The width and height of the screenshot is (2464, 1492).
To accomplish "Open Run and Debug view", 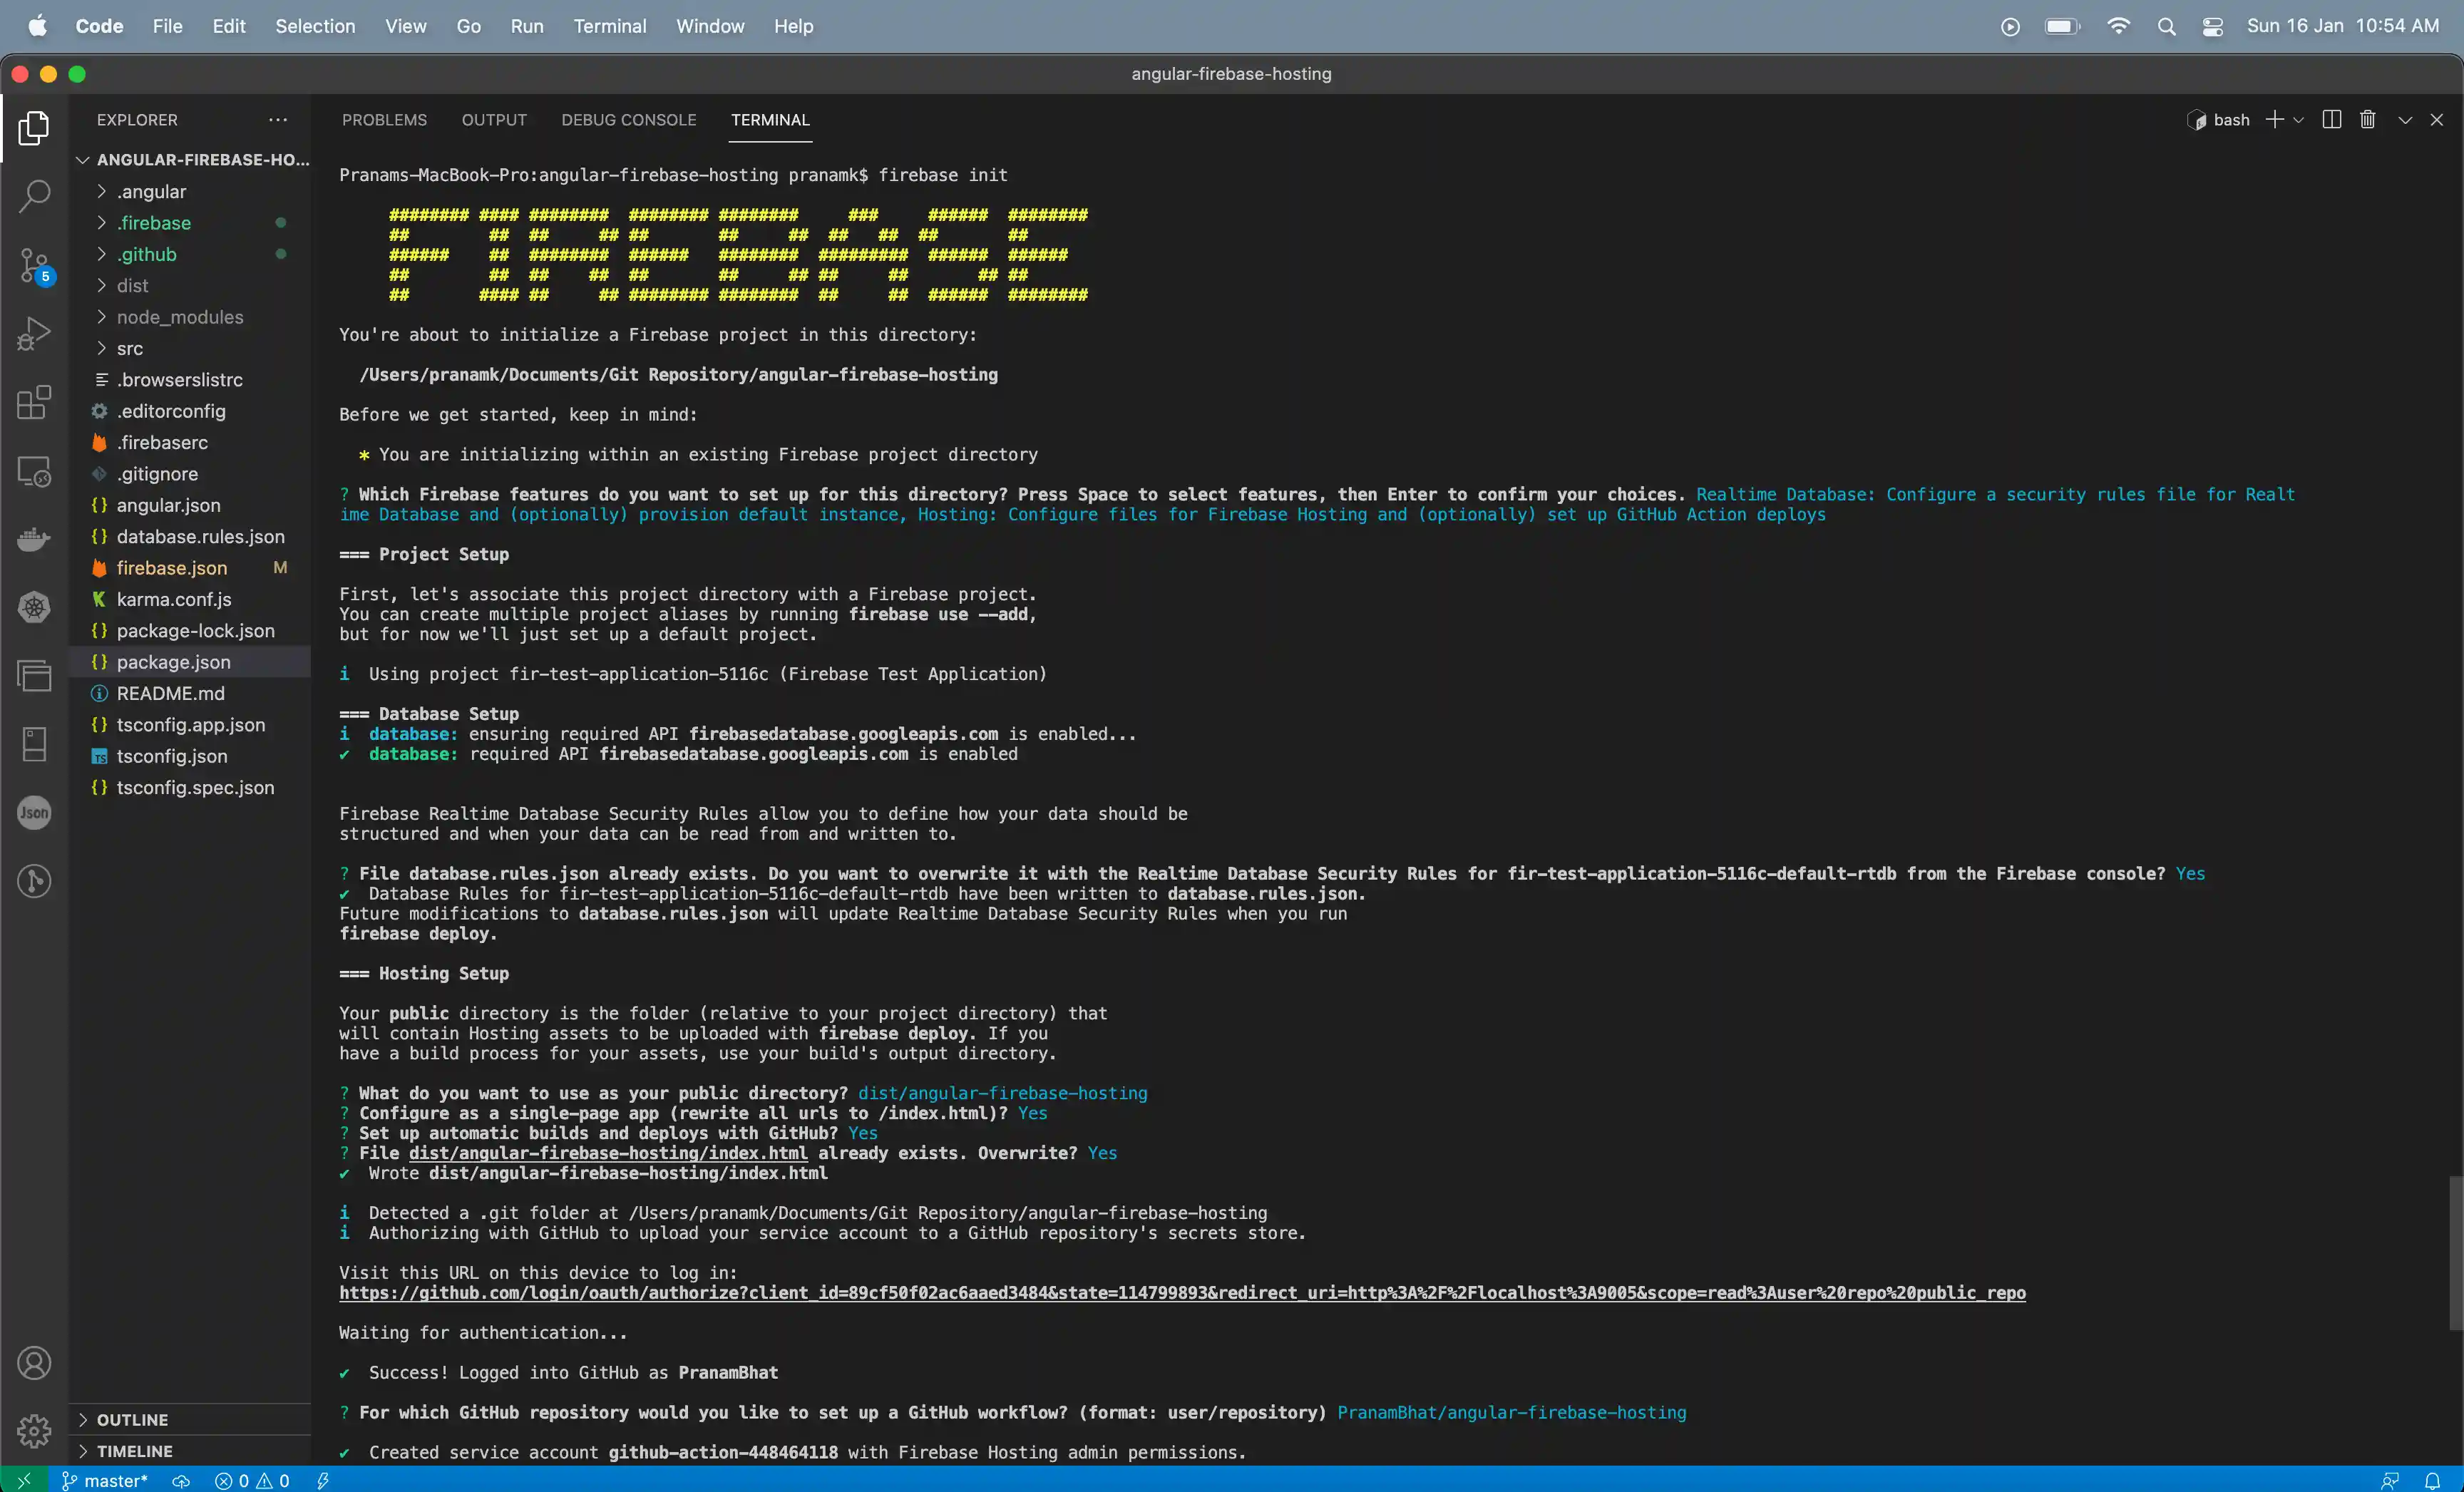I will coord(34,333).
